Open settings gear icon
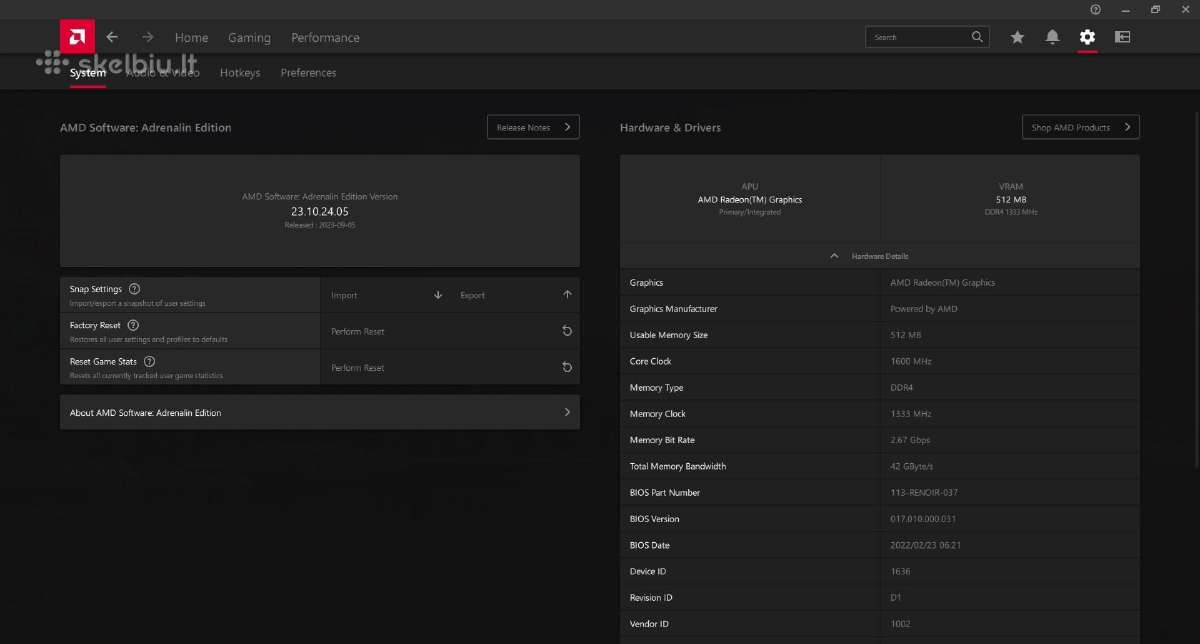 pos(1087,37)
